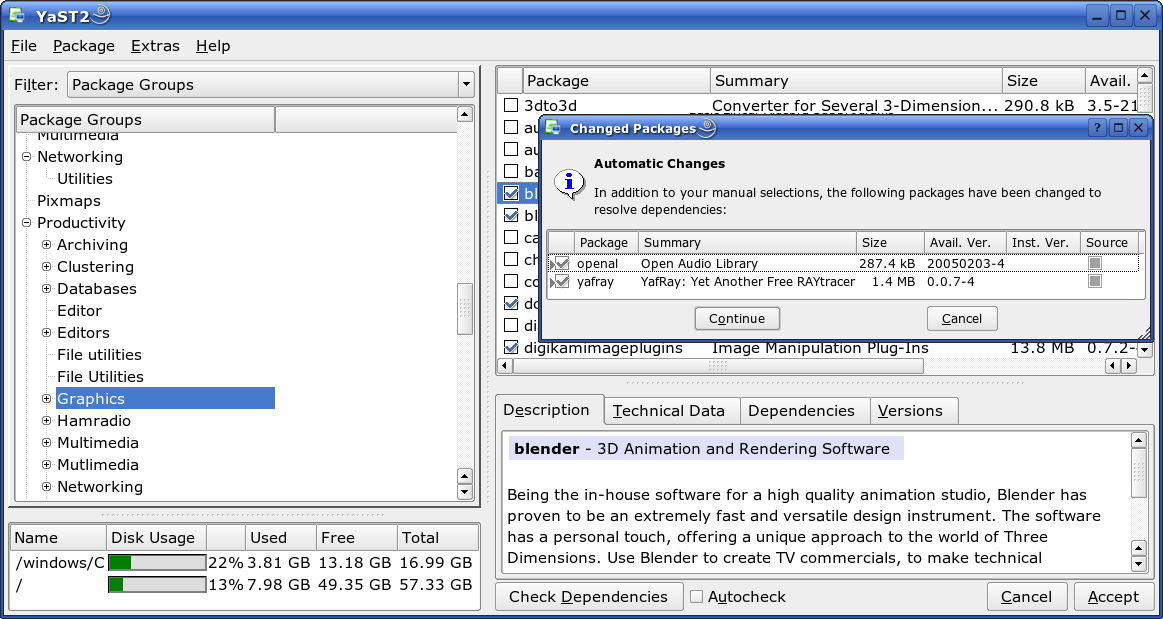
Task: Click the Disk Usage column header
Action: [x=157, y=537]
